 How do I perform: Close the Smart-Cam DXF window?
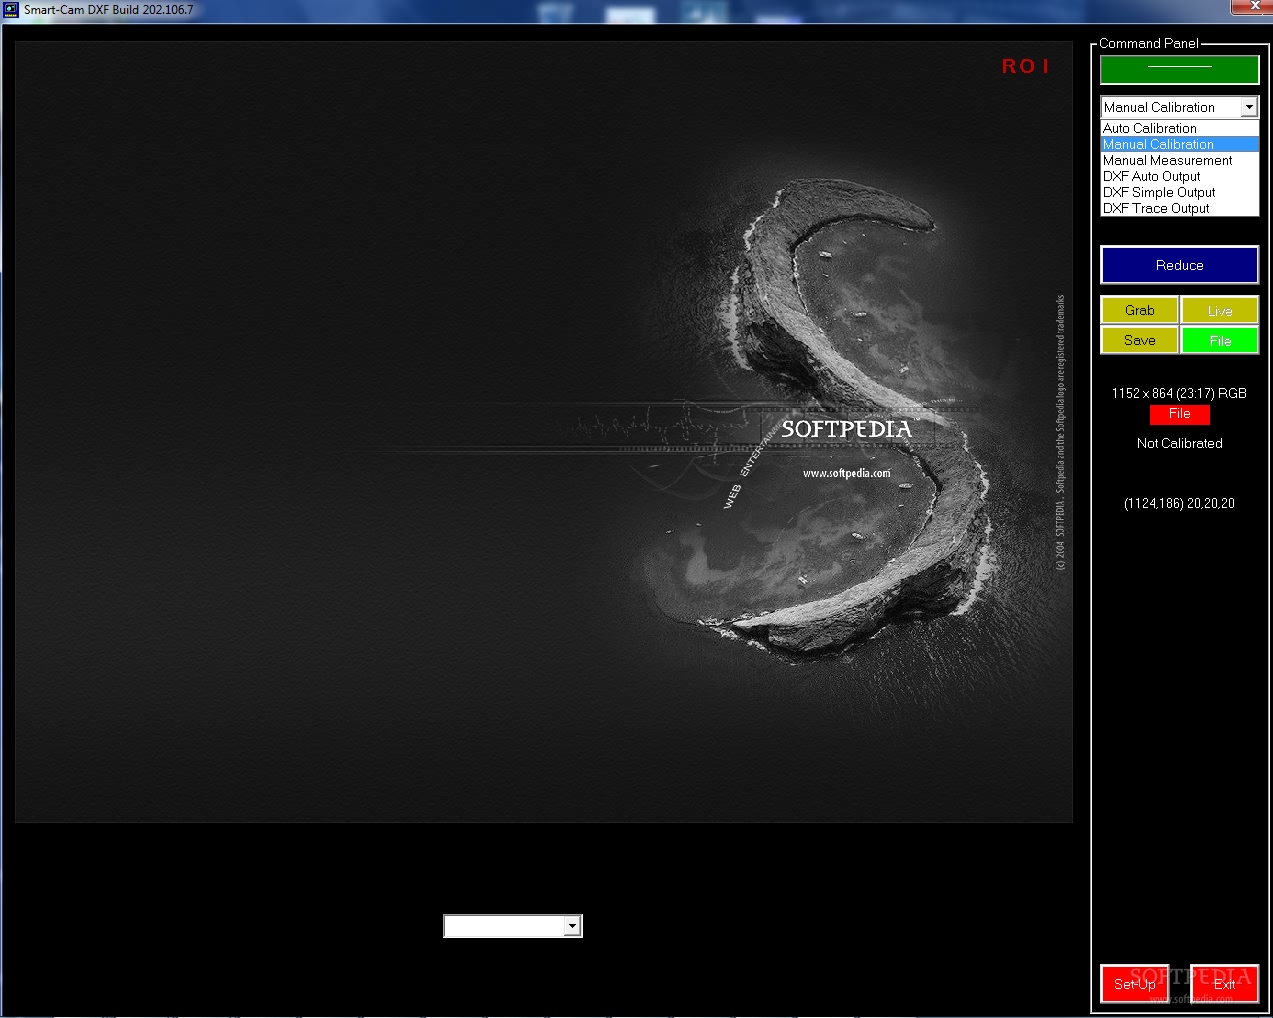tap(1255, 6)
